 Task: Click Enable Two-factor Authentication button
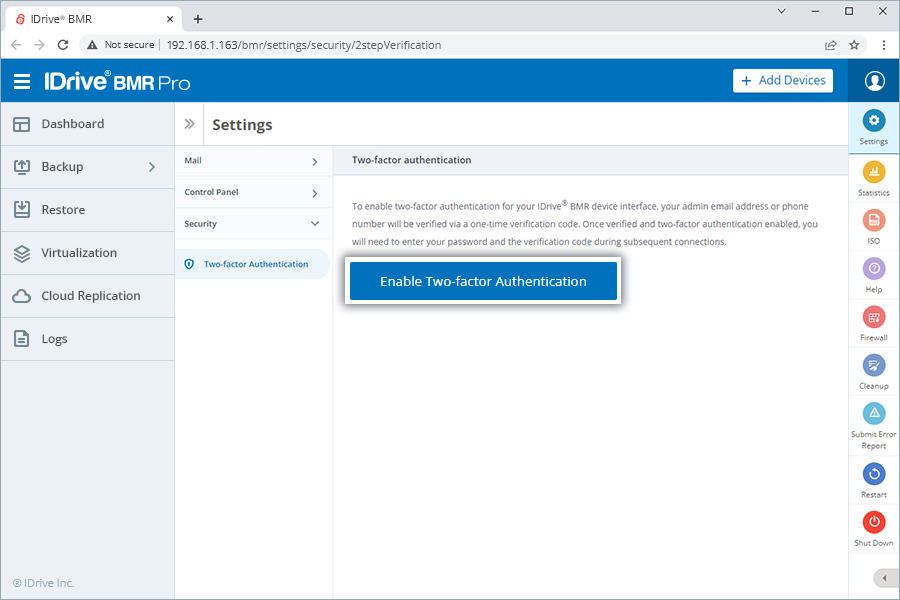click(x=483, y=281)
